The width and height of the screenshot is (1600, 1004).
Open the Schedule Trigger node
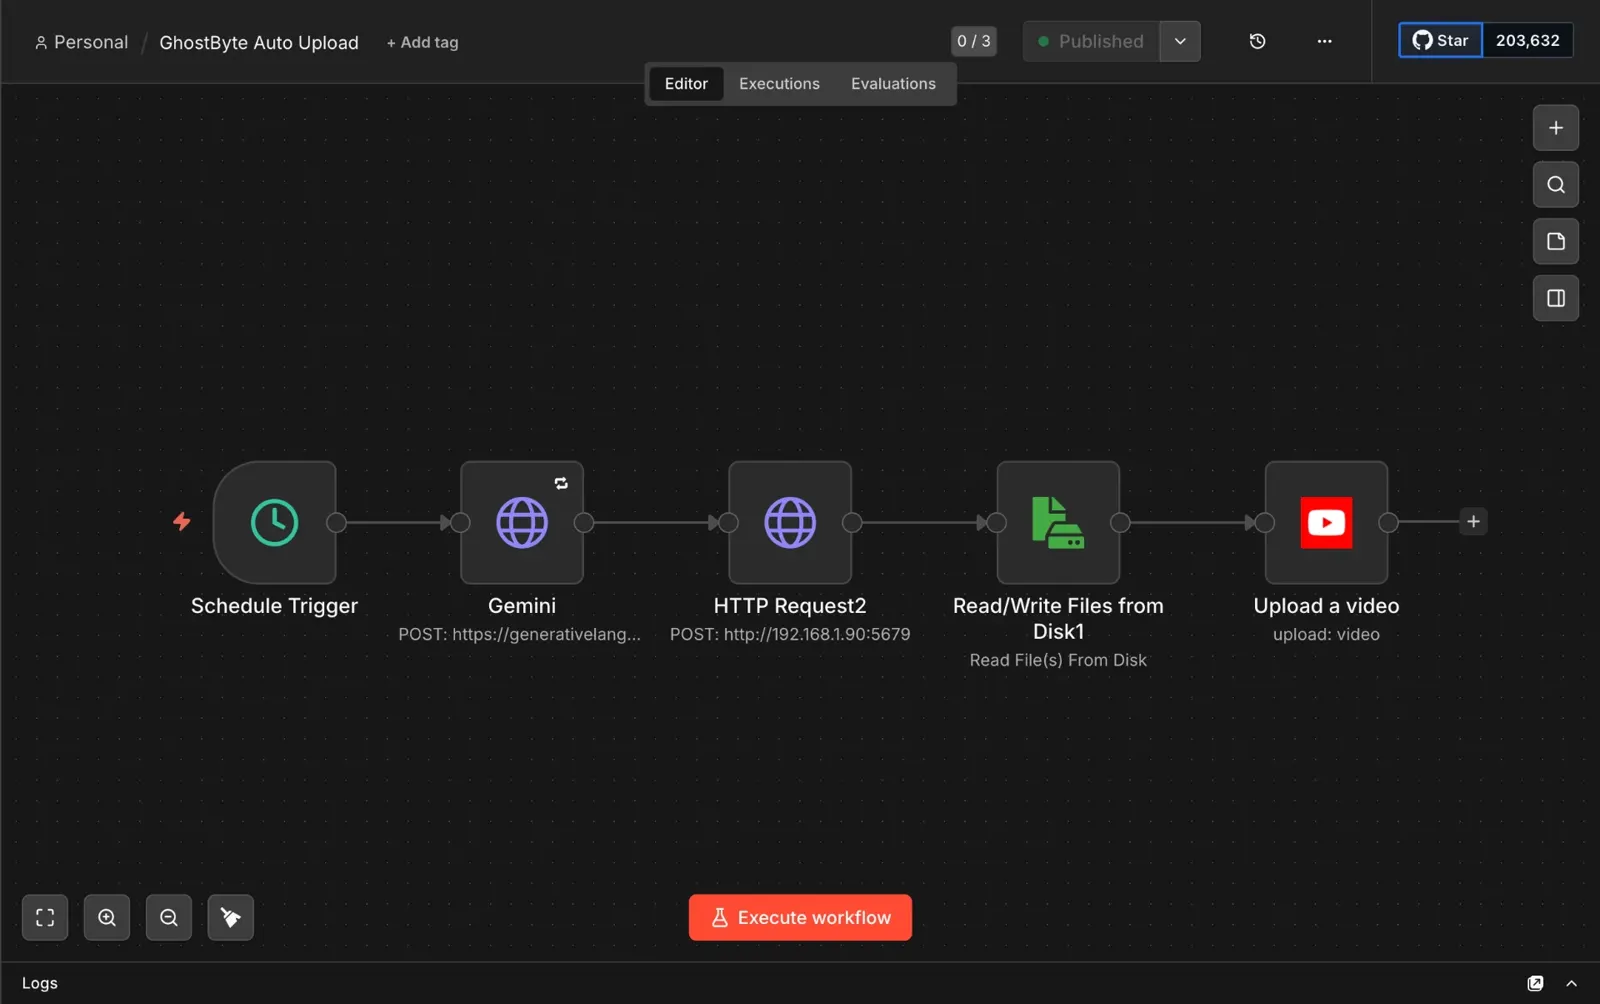tap(274, 522)
